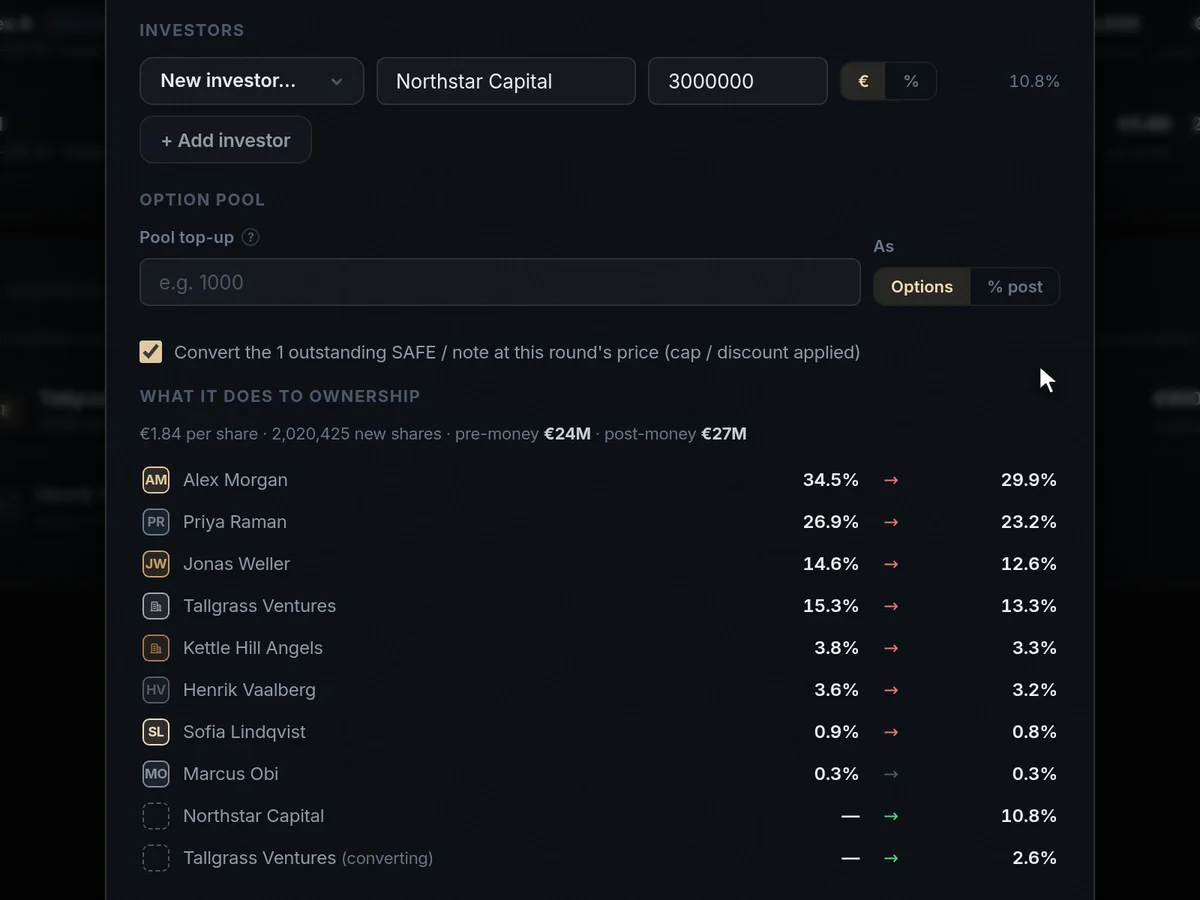The height and width of the screenshot is (900, 1200).
Task: Edit the Northstar Capital investor name field
Action: [x=506, y=81]
